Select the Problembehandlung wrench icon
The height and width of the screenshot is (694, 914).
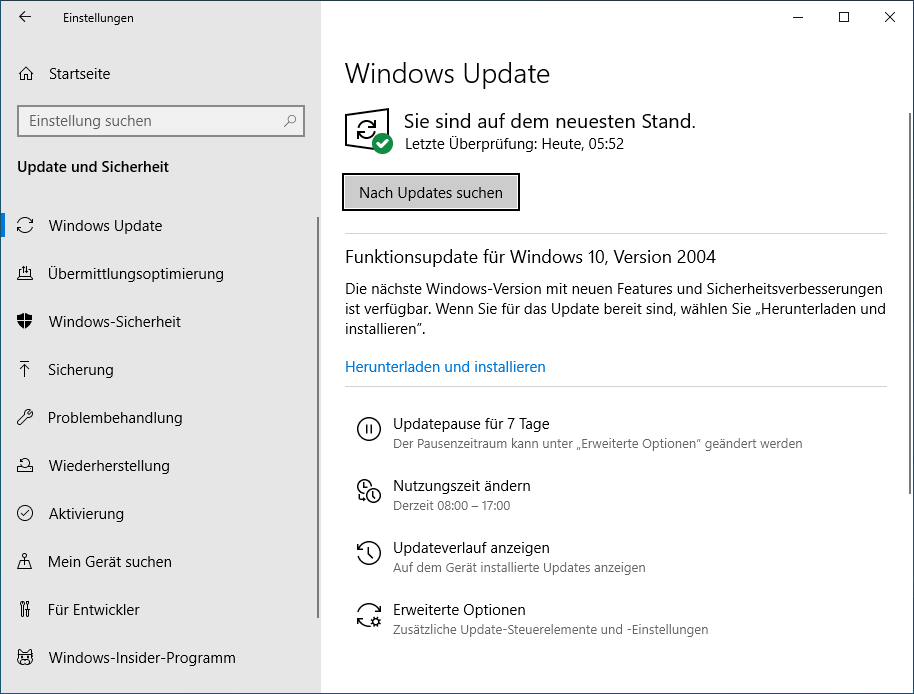tap(26, 418)
